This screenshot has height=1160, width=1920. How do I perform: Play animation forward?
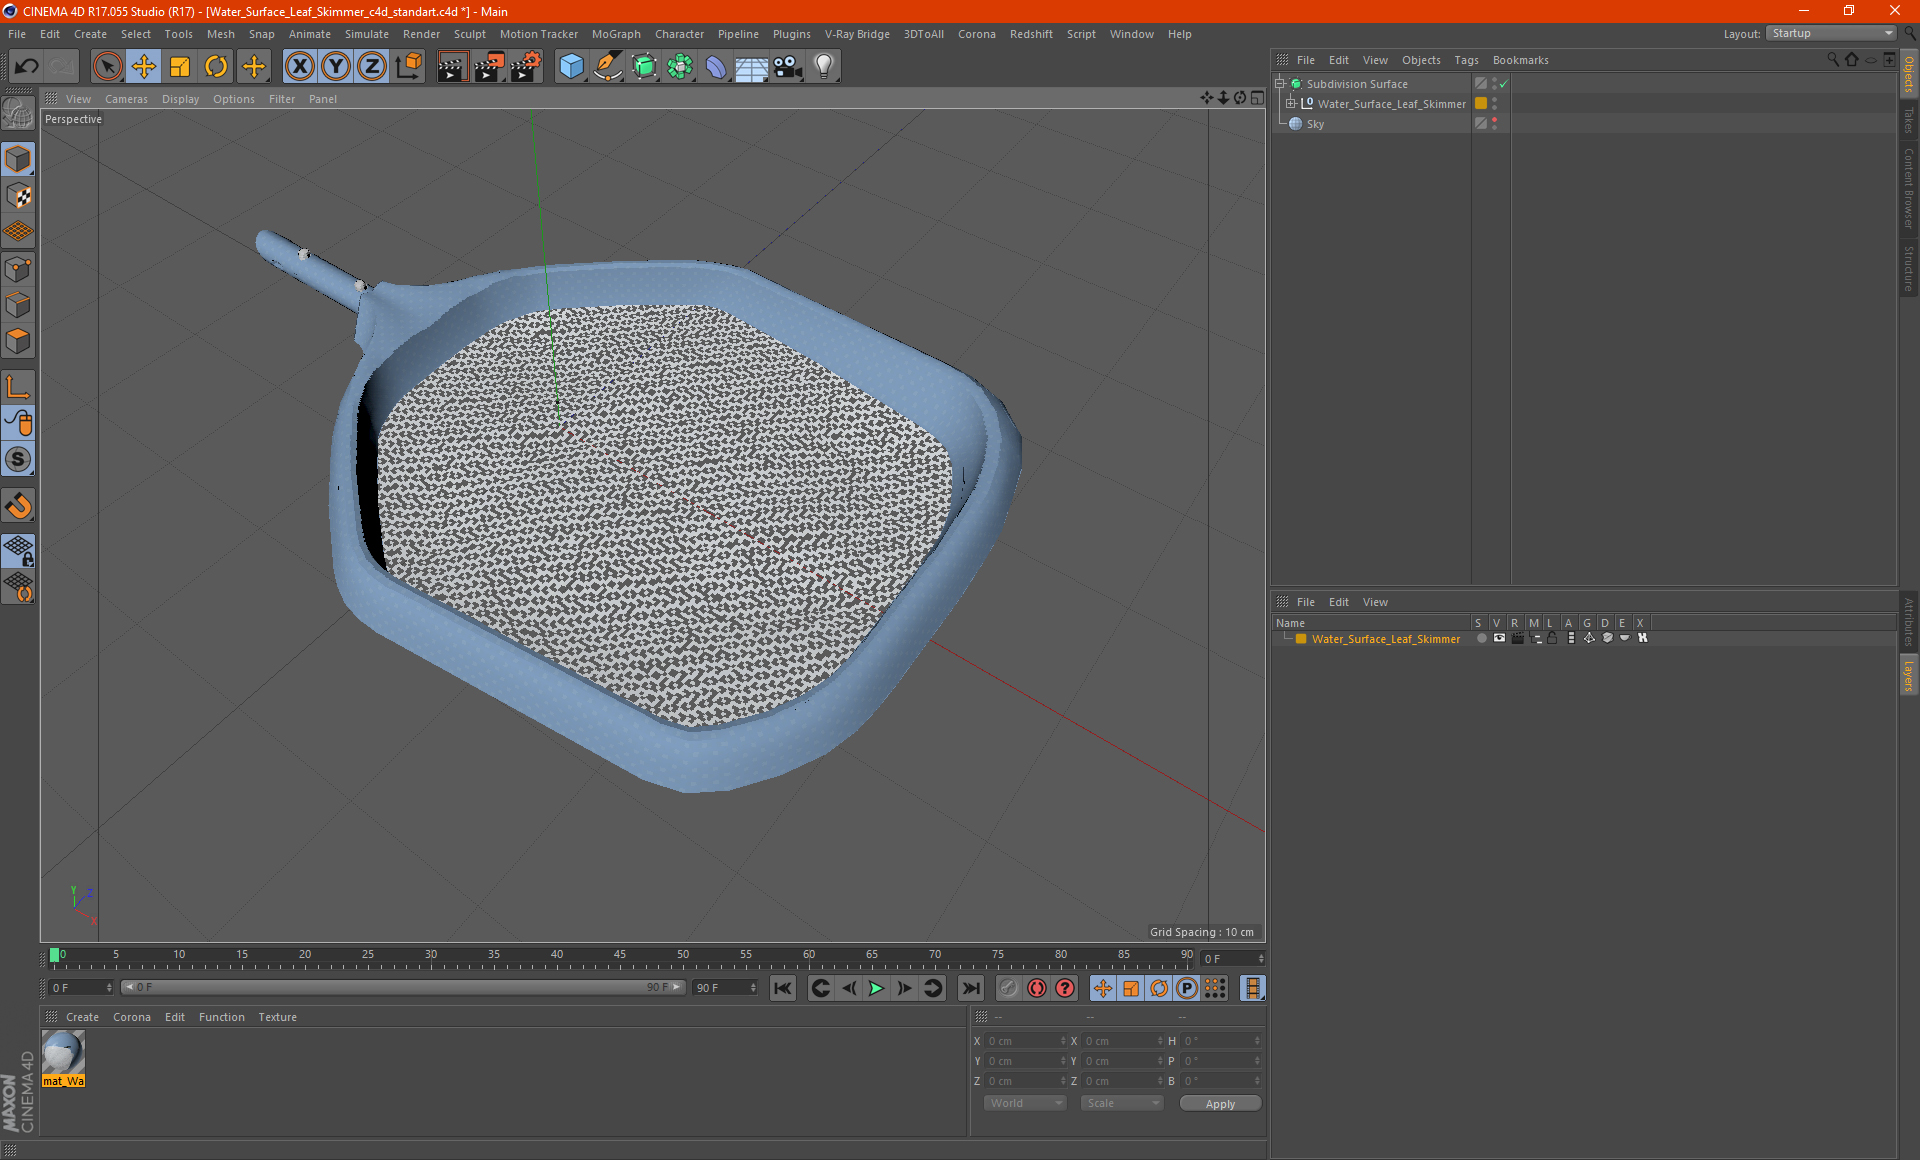pos(876,988)
